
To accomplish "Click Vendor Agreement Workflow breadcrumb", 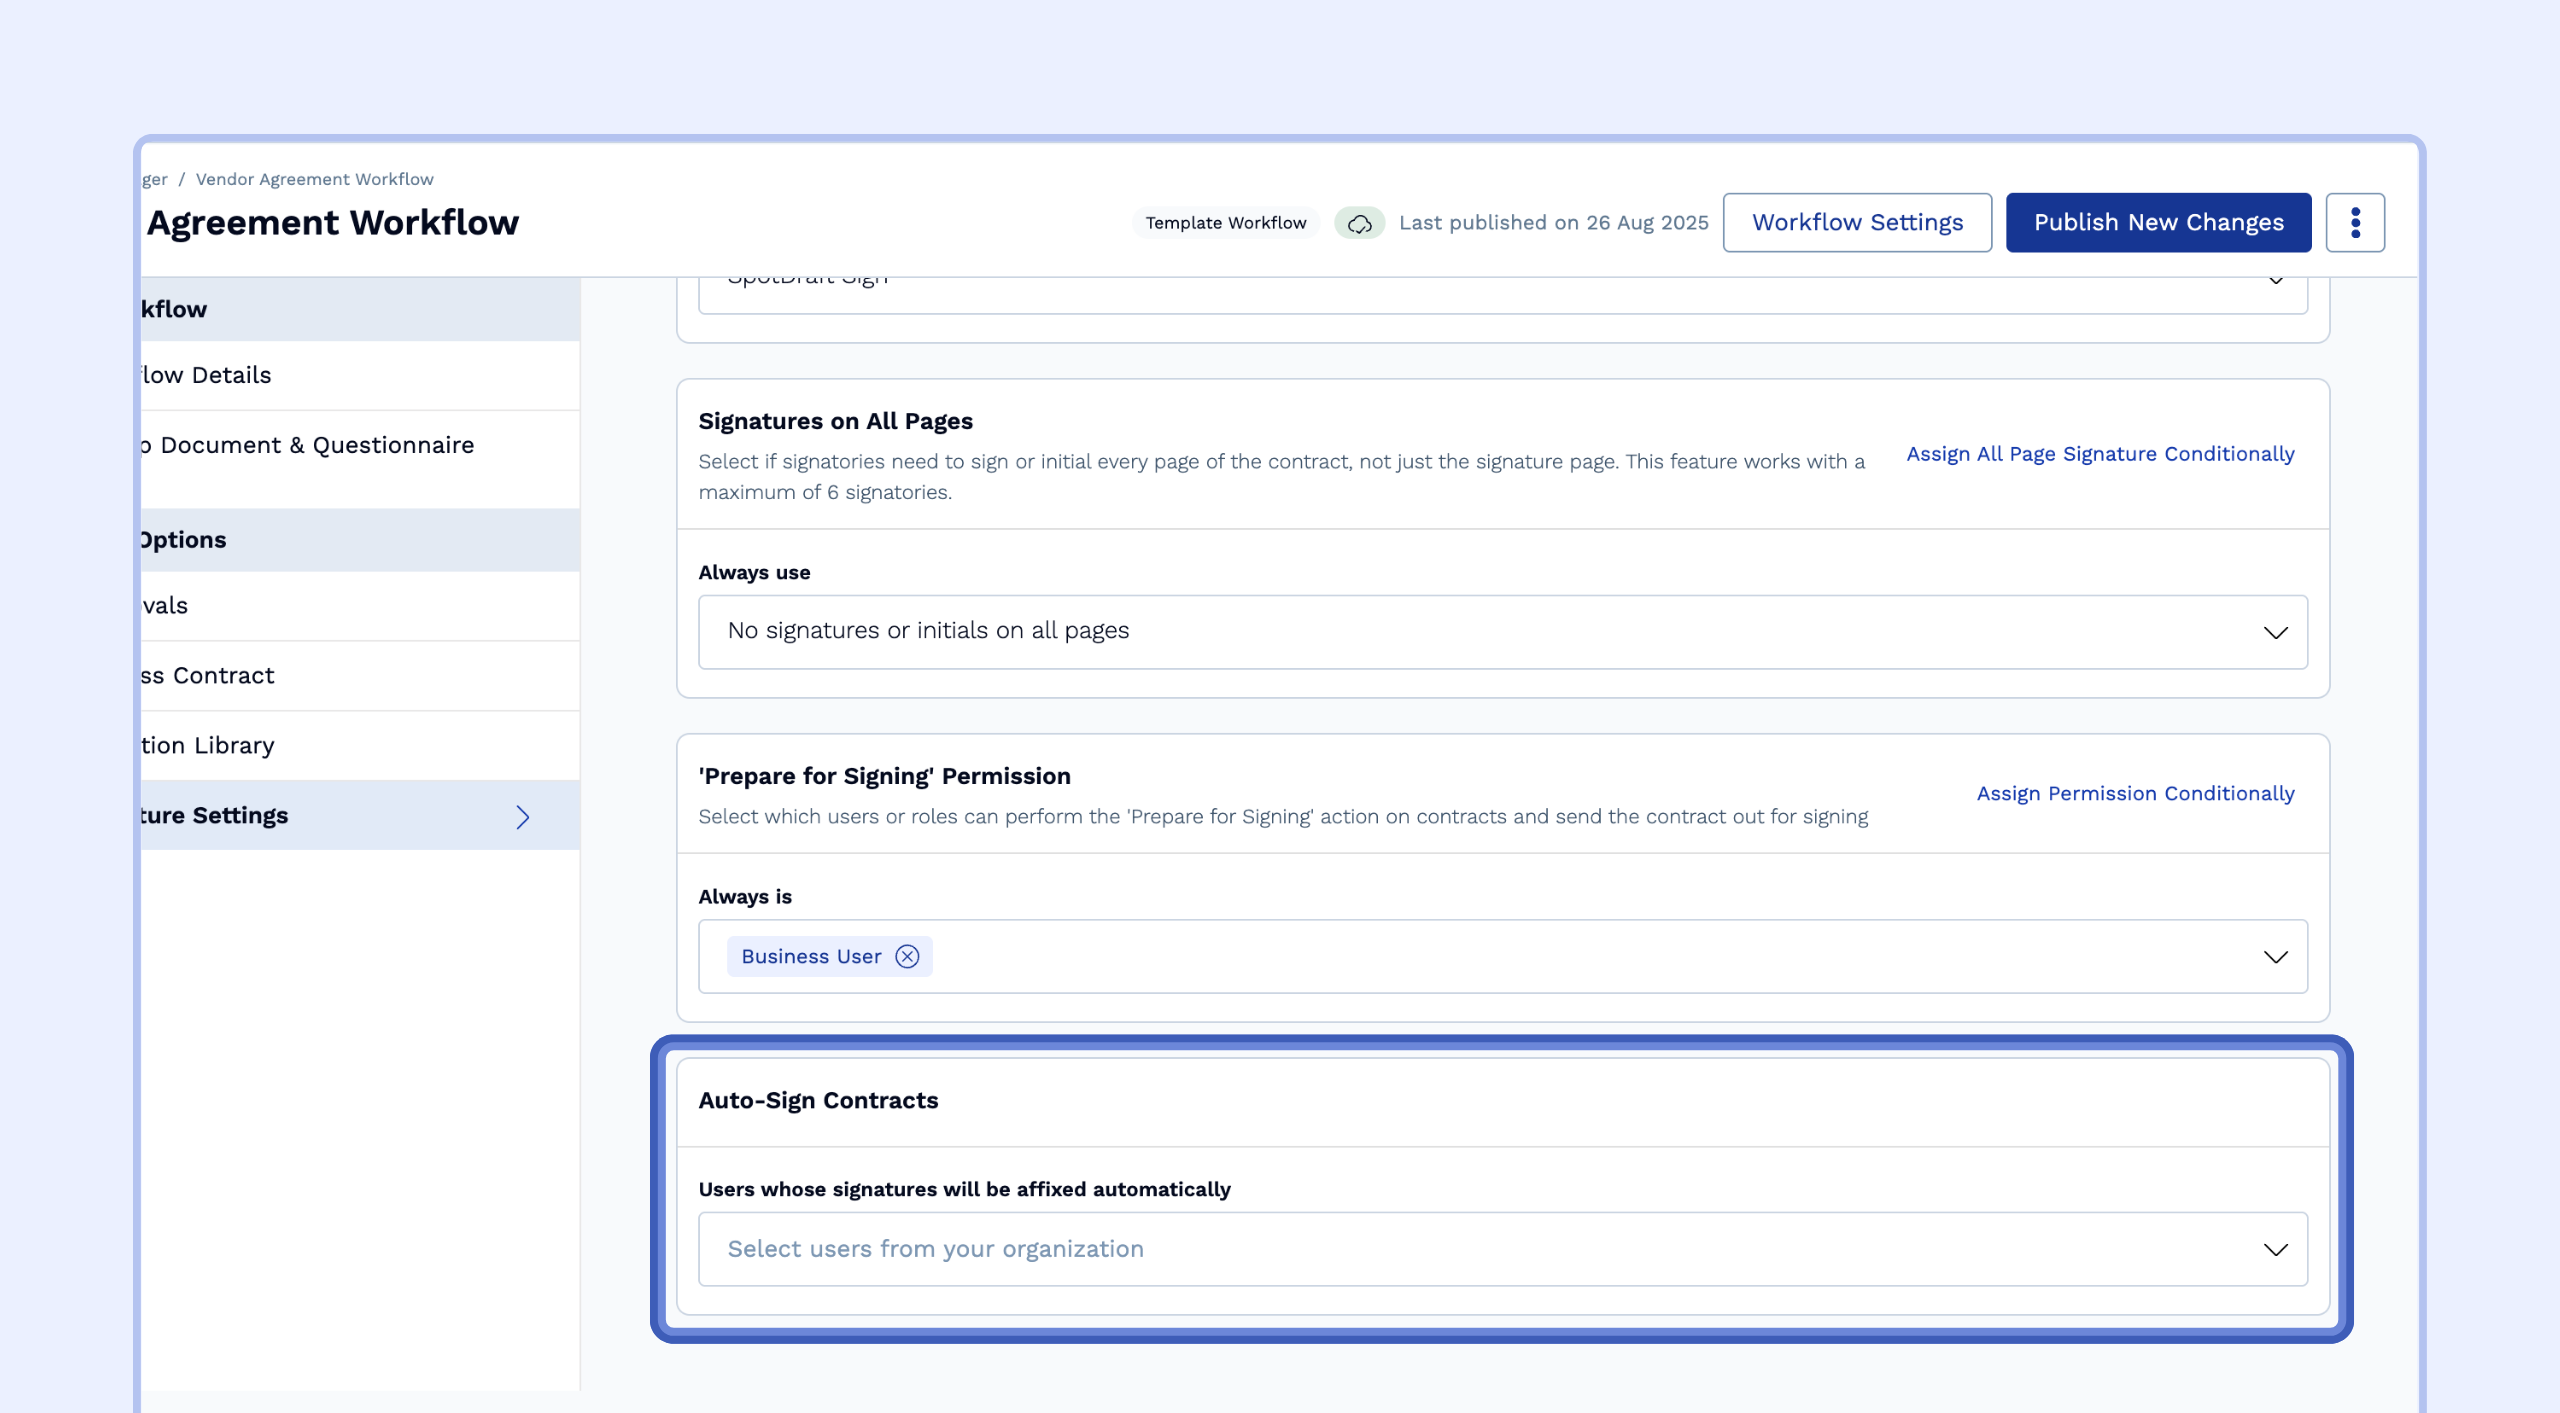I will click(x=314, y=179).
